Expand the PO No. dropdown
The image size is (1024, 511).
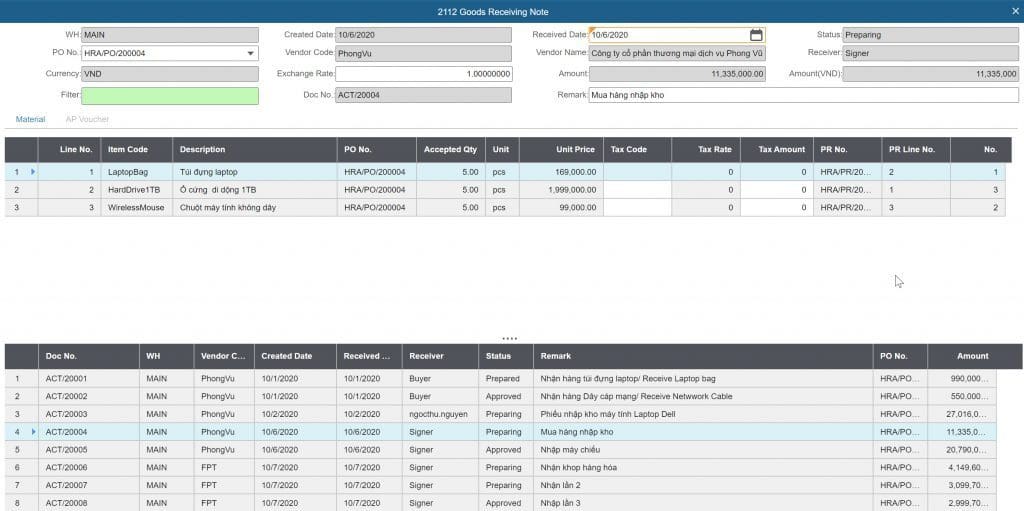[250, 54]
